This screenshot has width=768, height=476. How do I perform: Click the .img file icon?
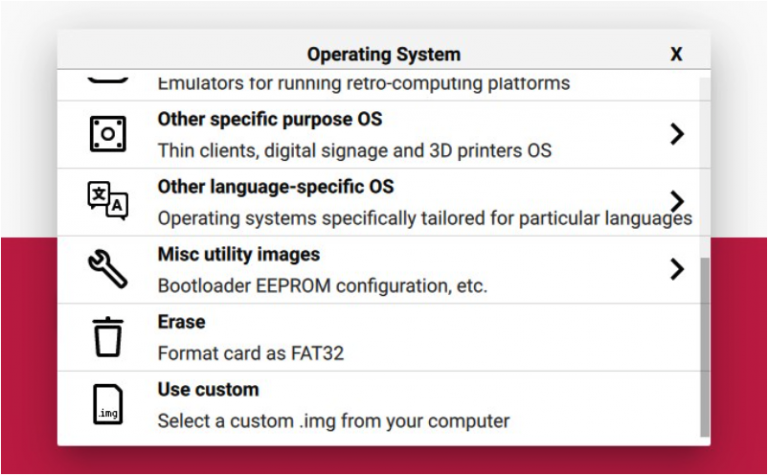[x=107, y=405]
